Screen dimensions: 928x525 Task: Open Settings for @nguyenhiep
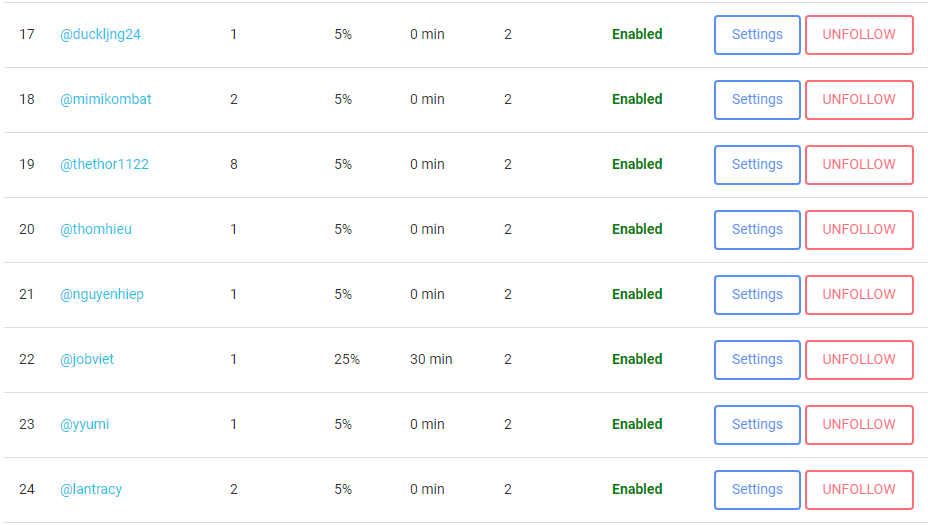pos(757,294)
